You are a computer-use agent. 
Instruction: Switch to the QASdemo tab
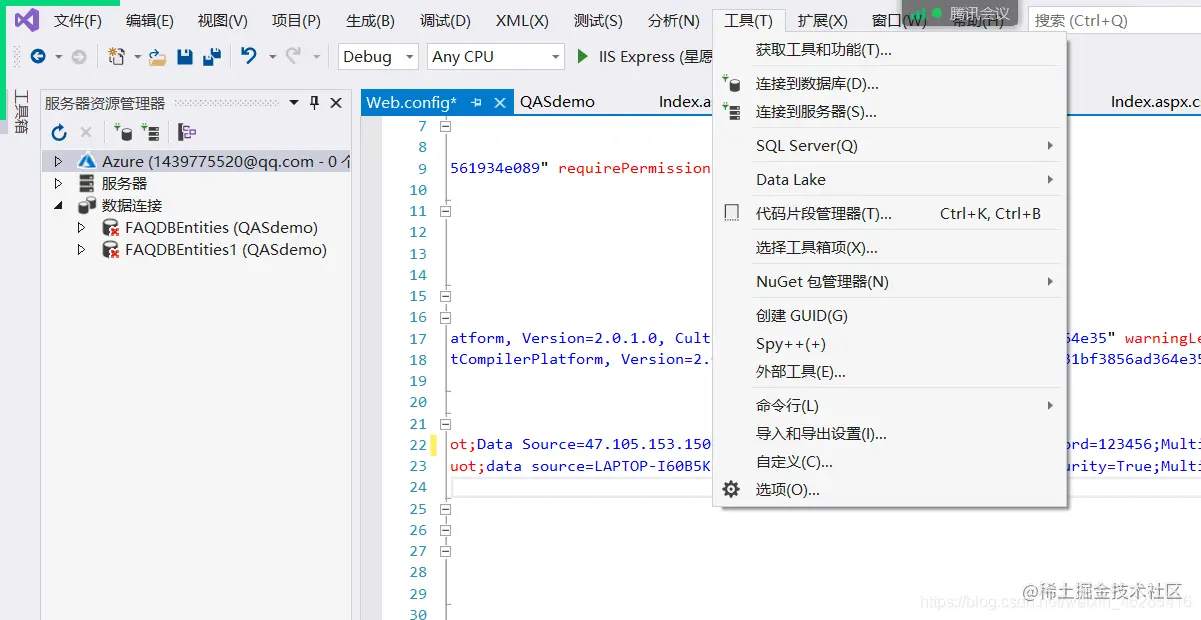click(557, 102)
